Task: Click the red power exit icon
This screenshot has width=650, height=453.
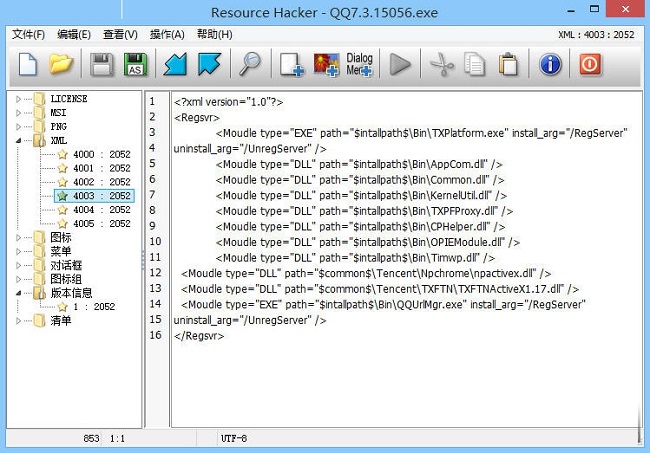Action: point(590,65)
